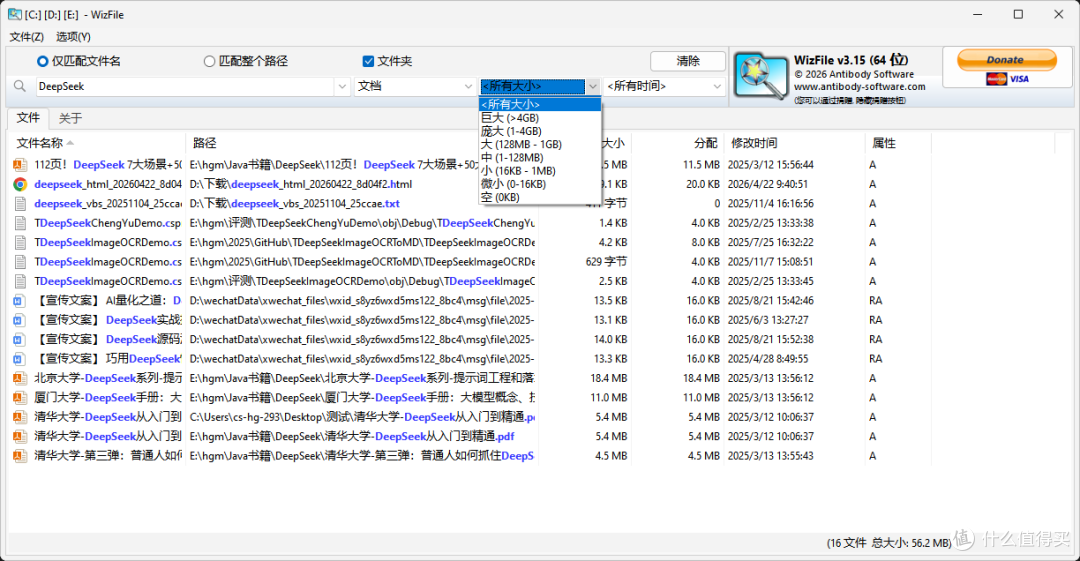Image resolution: width=1080 pixels, height=561 pixels.
Task: Sort by 路径 column header
Action: pyautogui.click(x=205, y=143)
